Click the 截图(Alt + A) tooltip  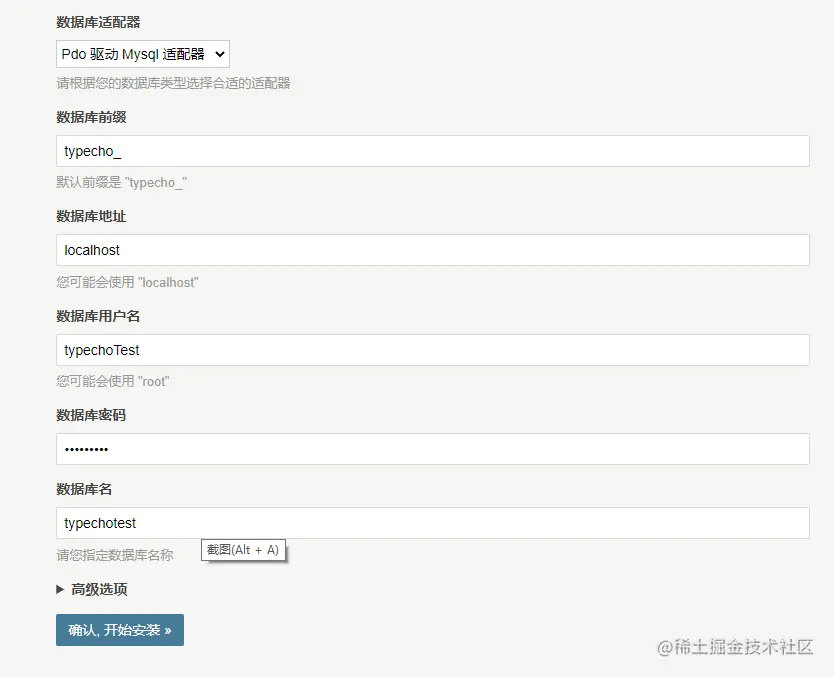pyautogui.click(x=243, y=550)
